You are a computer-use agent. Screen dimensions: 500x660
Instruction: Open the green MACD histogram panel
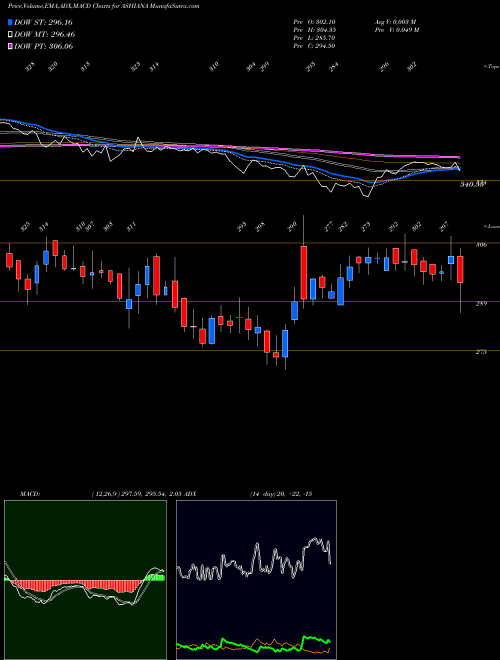click(85, 580)
